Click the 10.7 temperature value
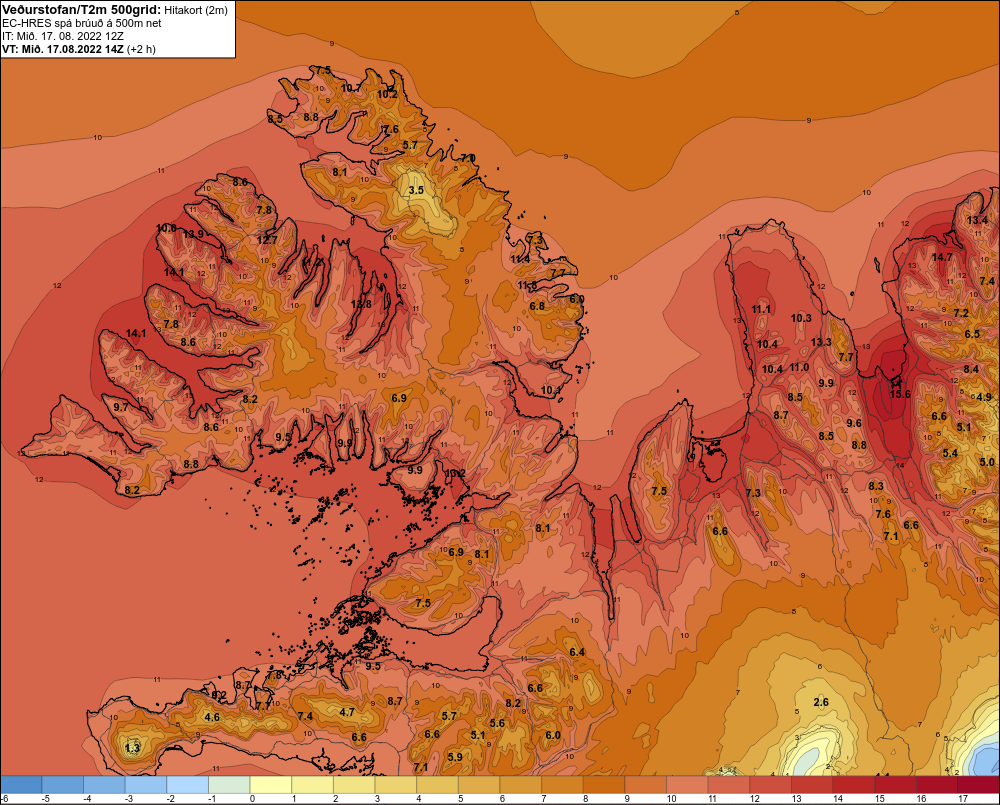Viewport: 1000px width, 805px height. pyautogui.click(x=351, y=88)
